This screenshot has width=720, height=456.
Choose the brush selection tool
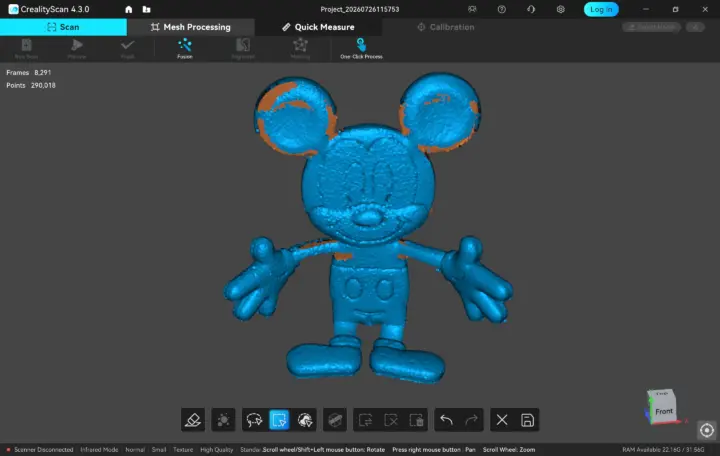[x=304, y=420]
